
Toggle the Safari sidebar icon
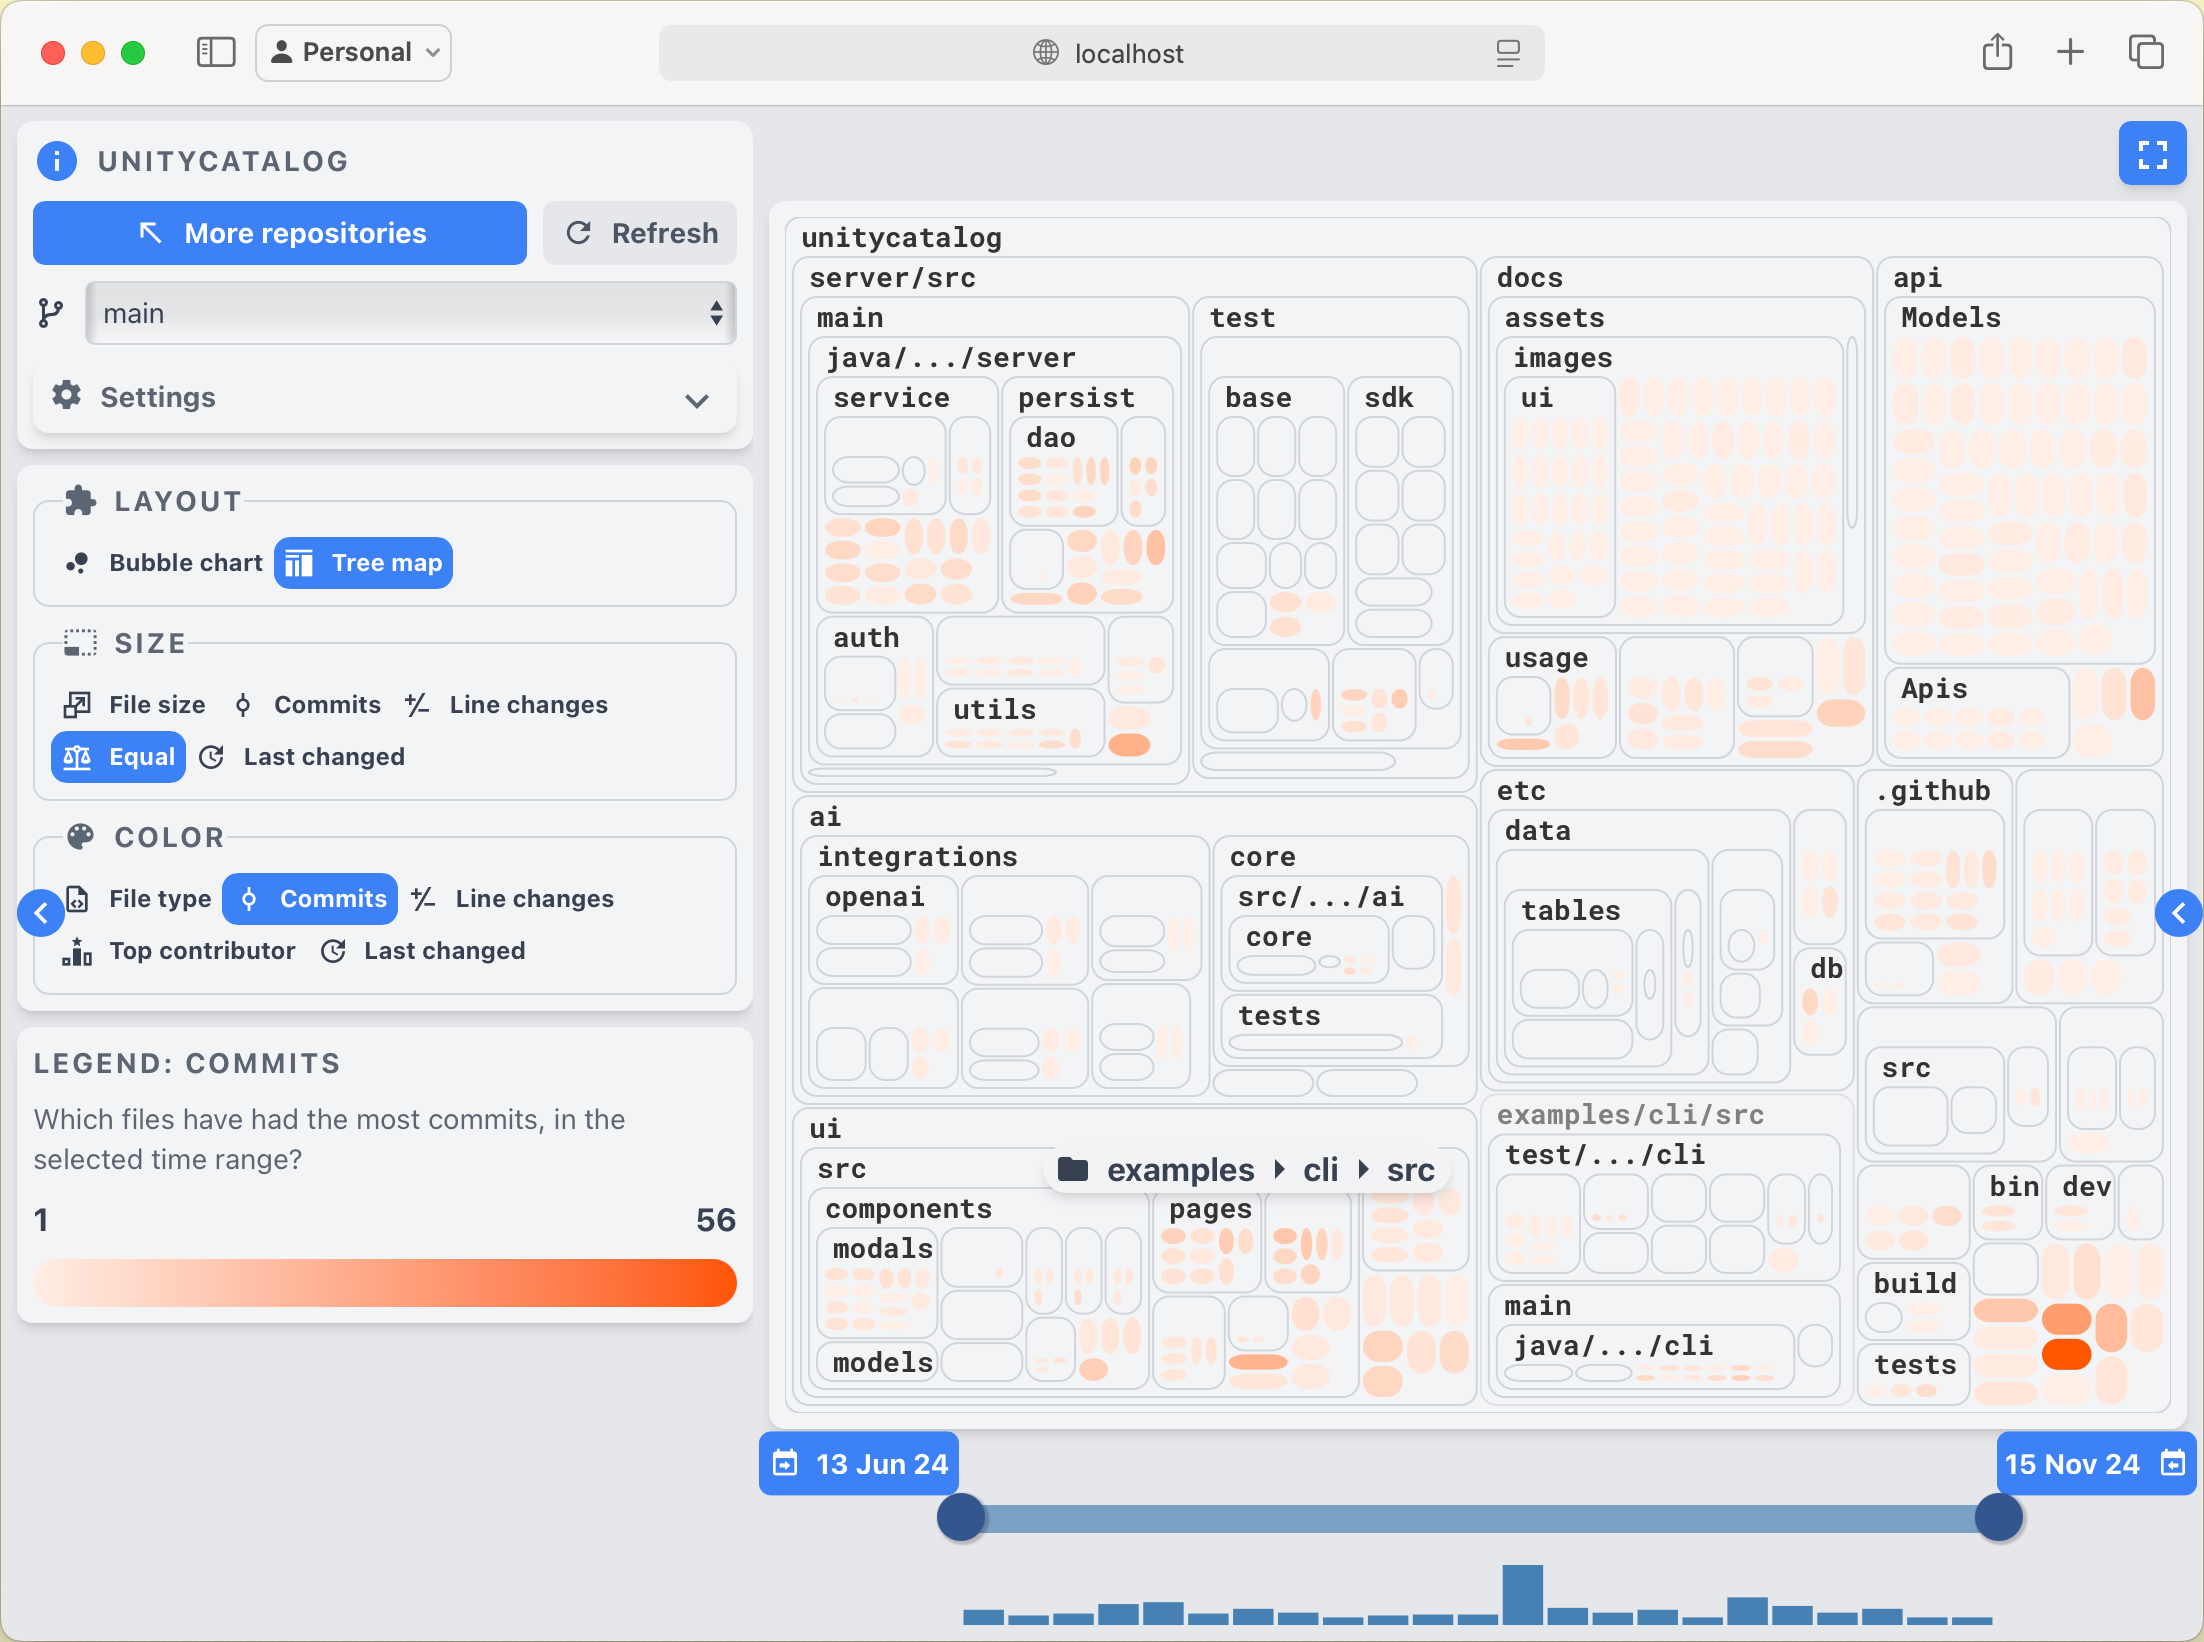coord(216,52)
